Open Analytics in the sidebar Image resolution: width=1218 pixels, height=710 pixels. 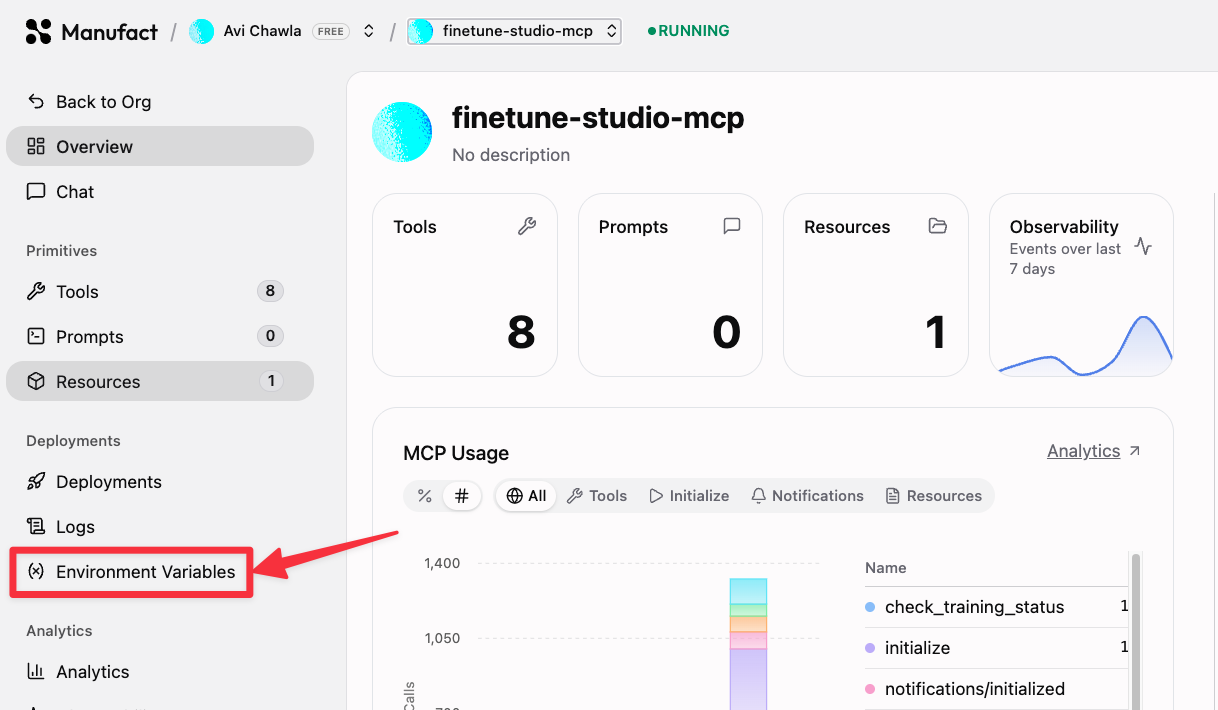(160, 671)
